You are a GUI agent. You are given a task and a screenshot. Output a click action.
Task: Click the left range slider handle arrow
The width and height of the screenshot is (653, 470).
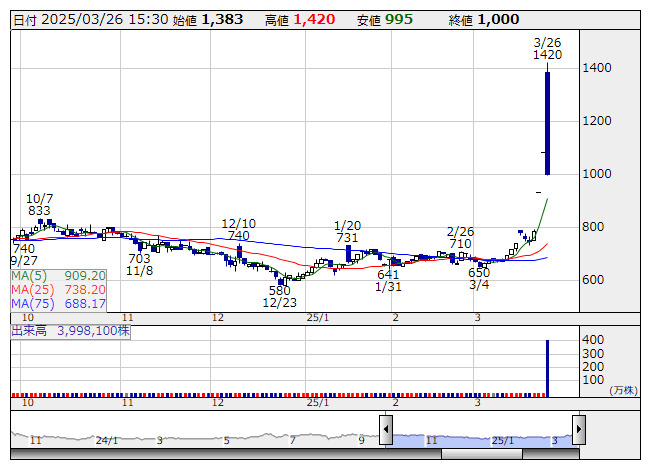(386, 429)
